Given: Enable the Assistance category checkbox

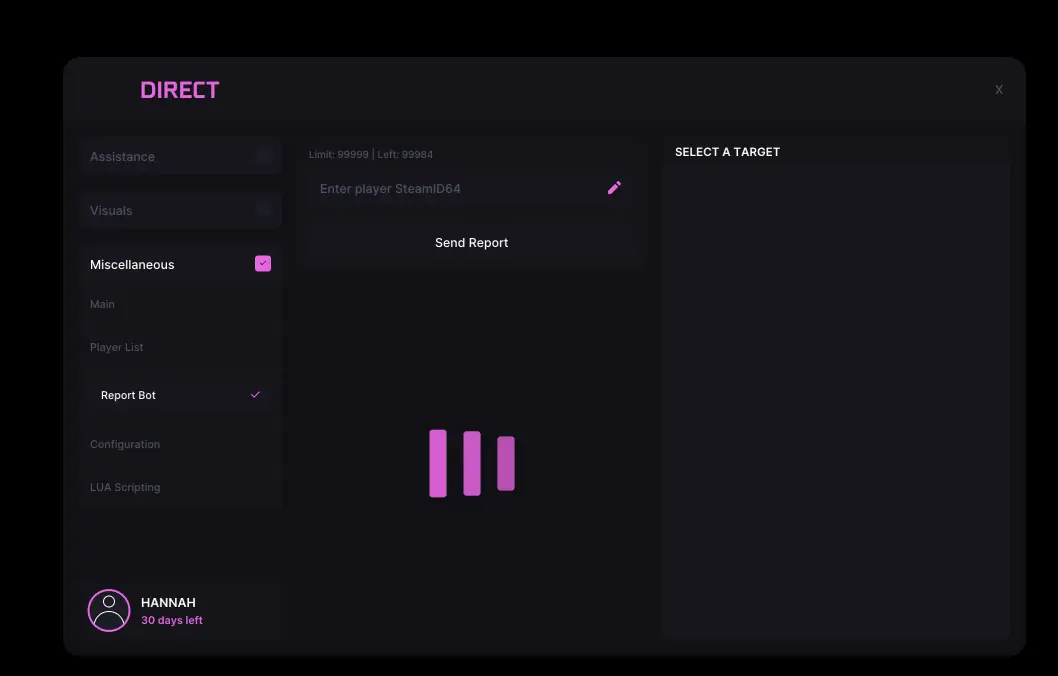Looking at the screenshot, I should [262, 155].
